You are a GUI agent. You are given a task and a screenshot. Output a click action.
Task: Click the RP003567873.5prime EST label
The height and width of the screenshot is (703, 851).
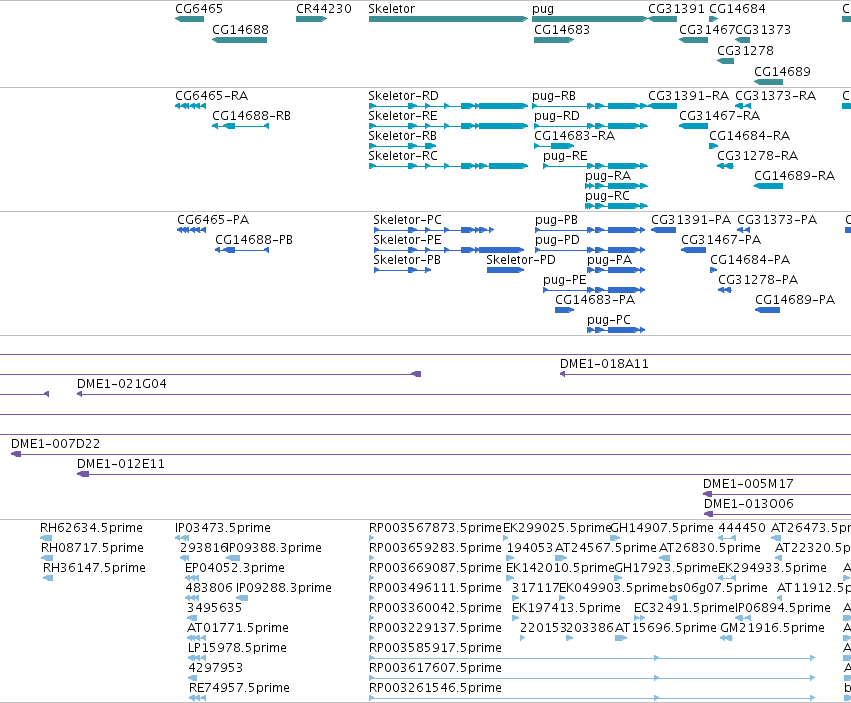tap(435, 528)
